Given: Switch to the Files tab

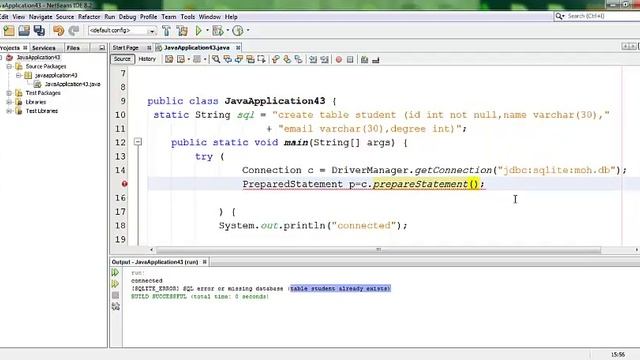Looking at the screenshot, I should point(73,48).
